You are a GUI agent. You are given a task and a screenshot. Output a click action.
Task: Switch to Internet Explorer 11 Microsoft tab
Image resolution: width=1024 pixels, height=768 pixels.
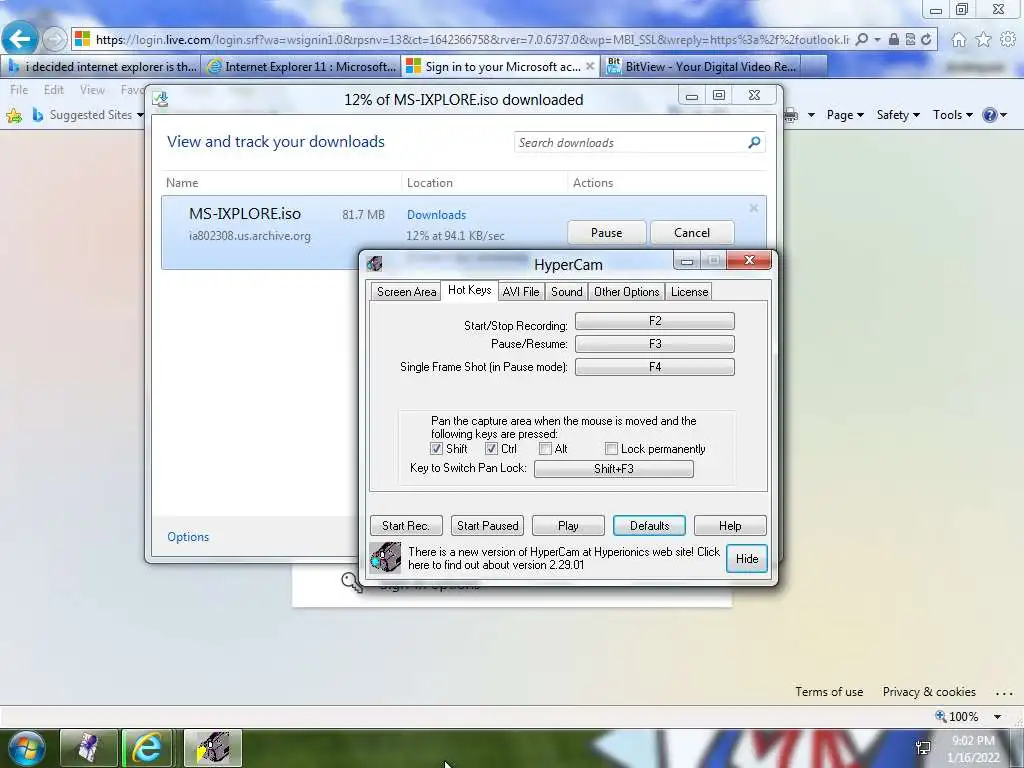click(x=301, y=66)
